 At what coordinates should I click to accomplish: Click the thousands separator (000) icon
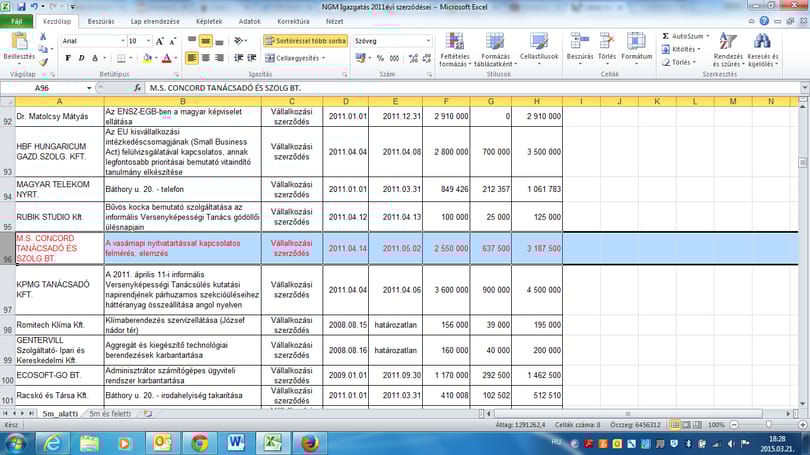(394, 58)
